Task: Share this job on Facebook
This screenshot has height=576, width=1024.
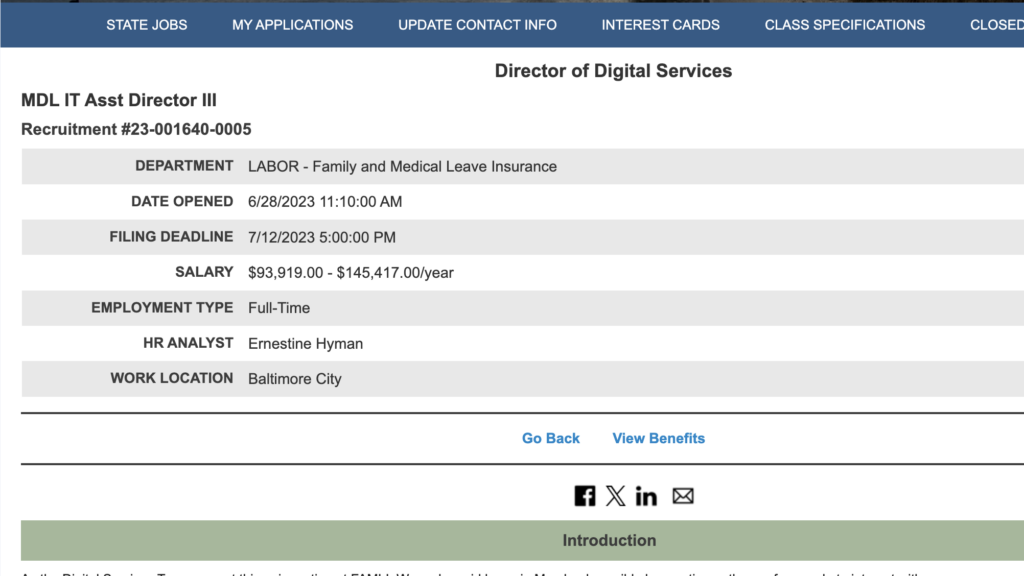Action: point(585,496)
